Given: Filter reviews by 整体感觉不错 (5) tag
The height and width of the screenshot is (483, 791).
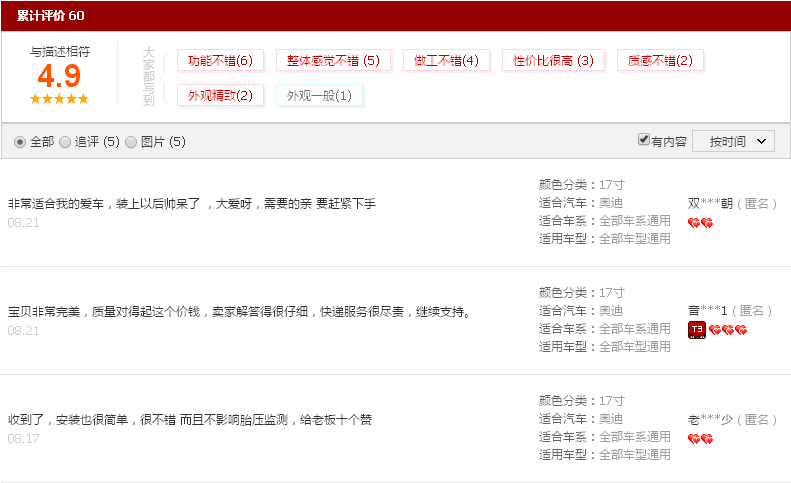Looking at the screenshot, I should coord(333,61).
